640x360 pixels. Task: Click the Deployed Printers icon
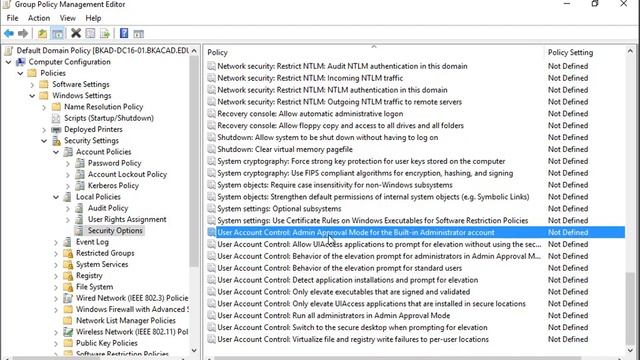point(56,129)
